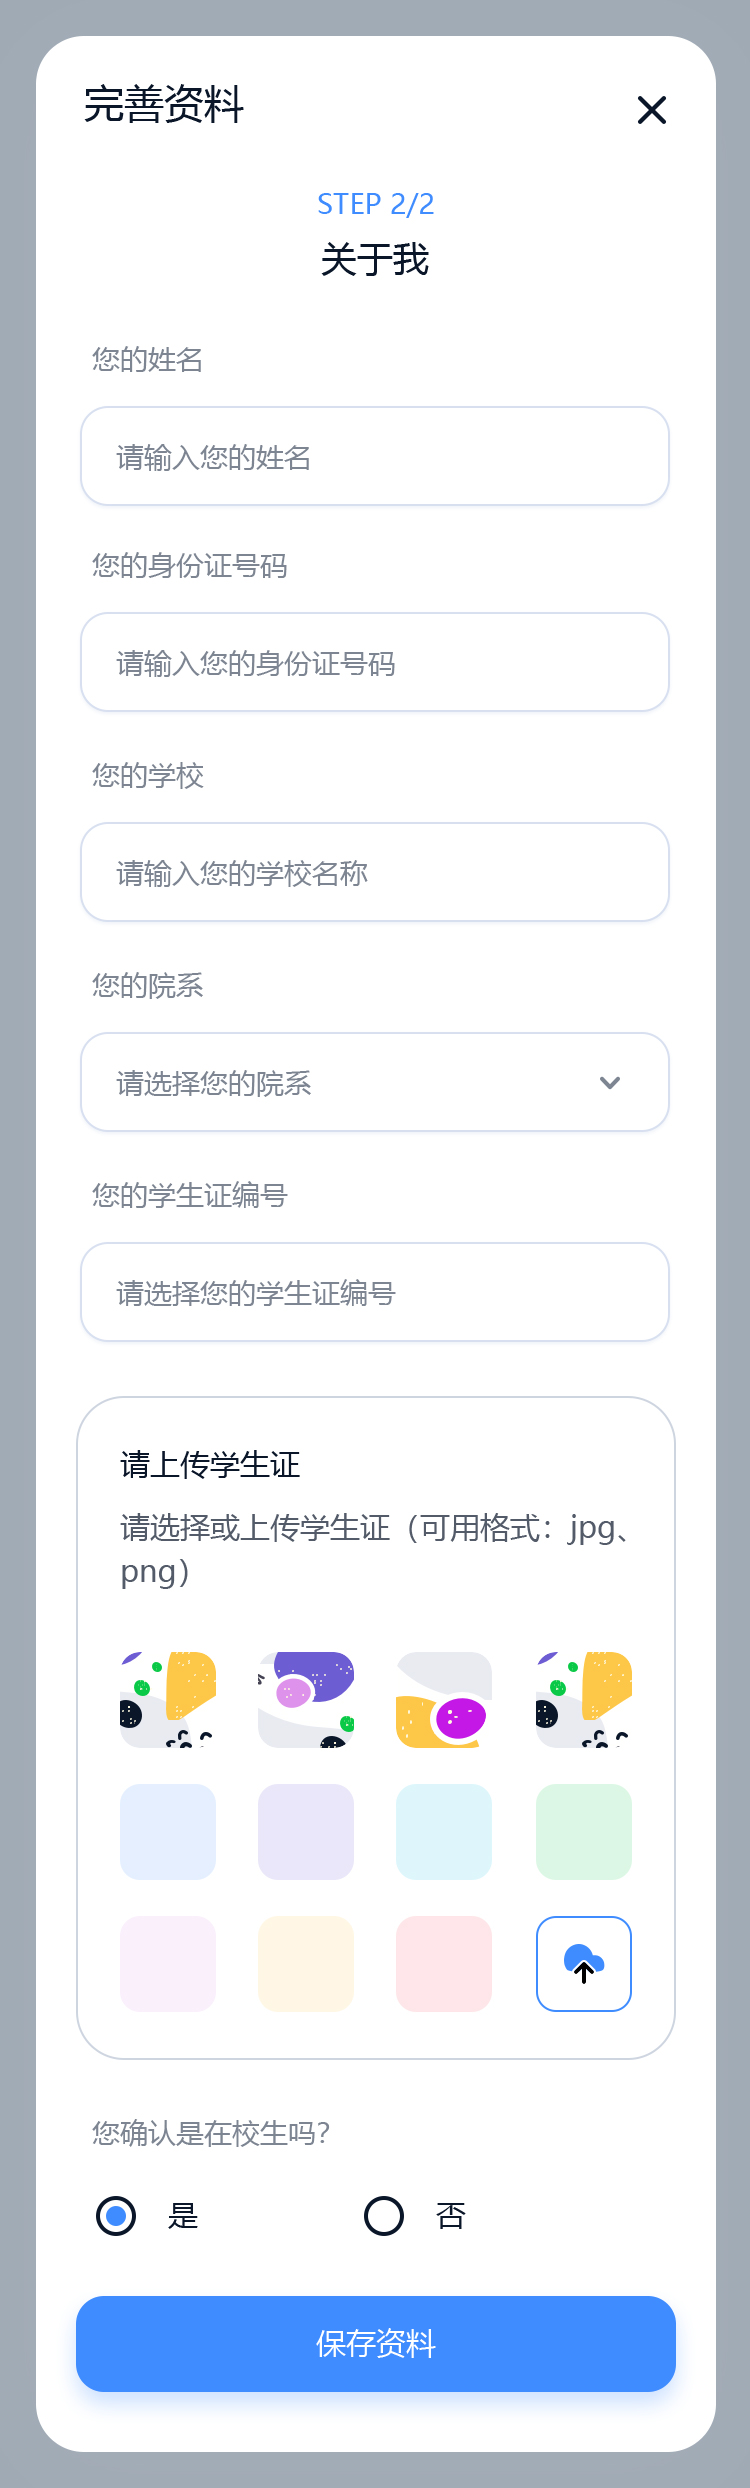Pick the light pink red swatch
750x2488 pixels.
pyautogui.click(x=444, y=1963)
